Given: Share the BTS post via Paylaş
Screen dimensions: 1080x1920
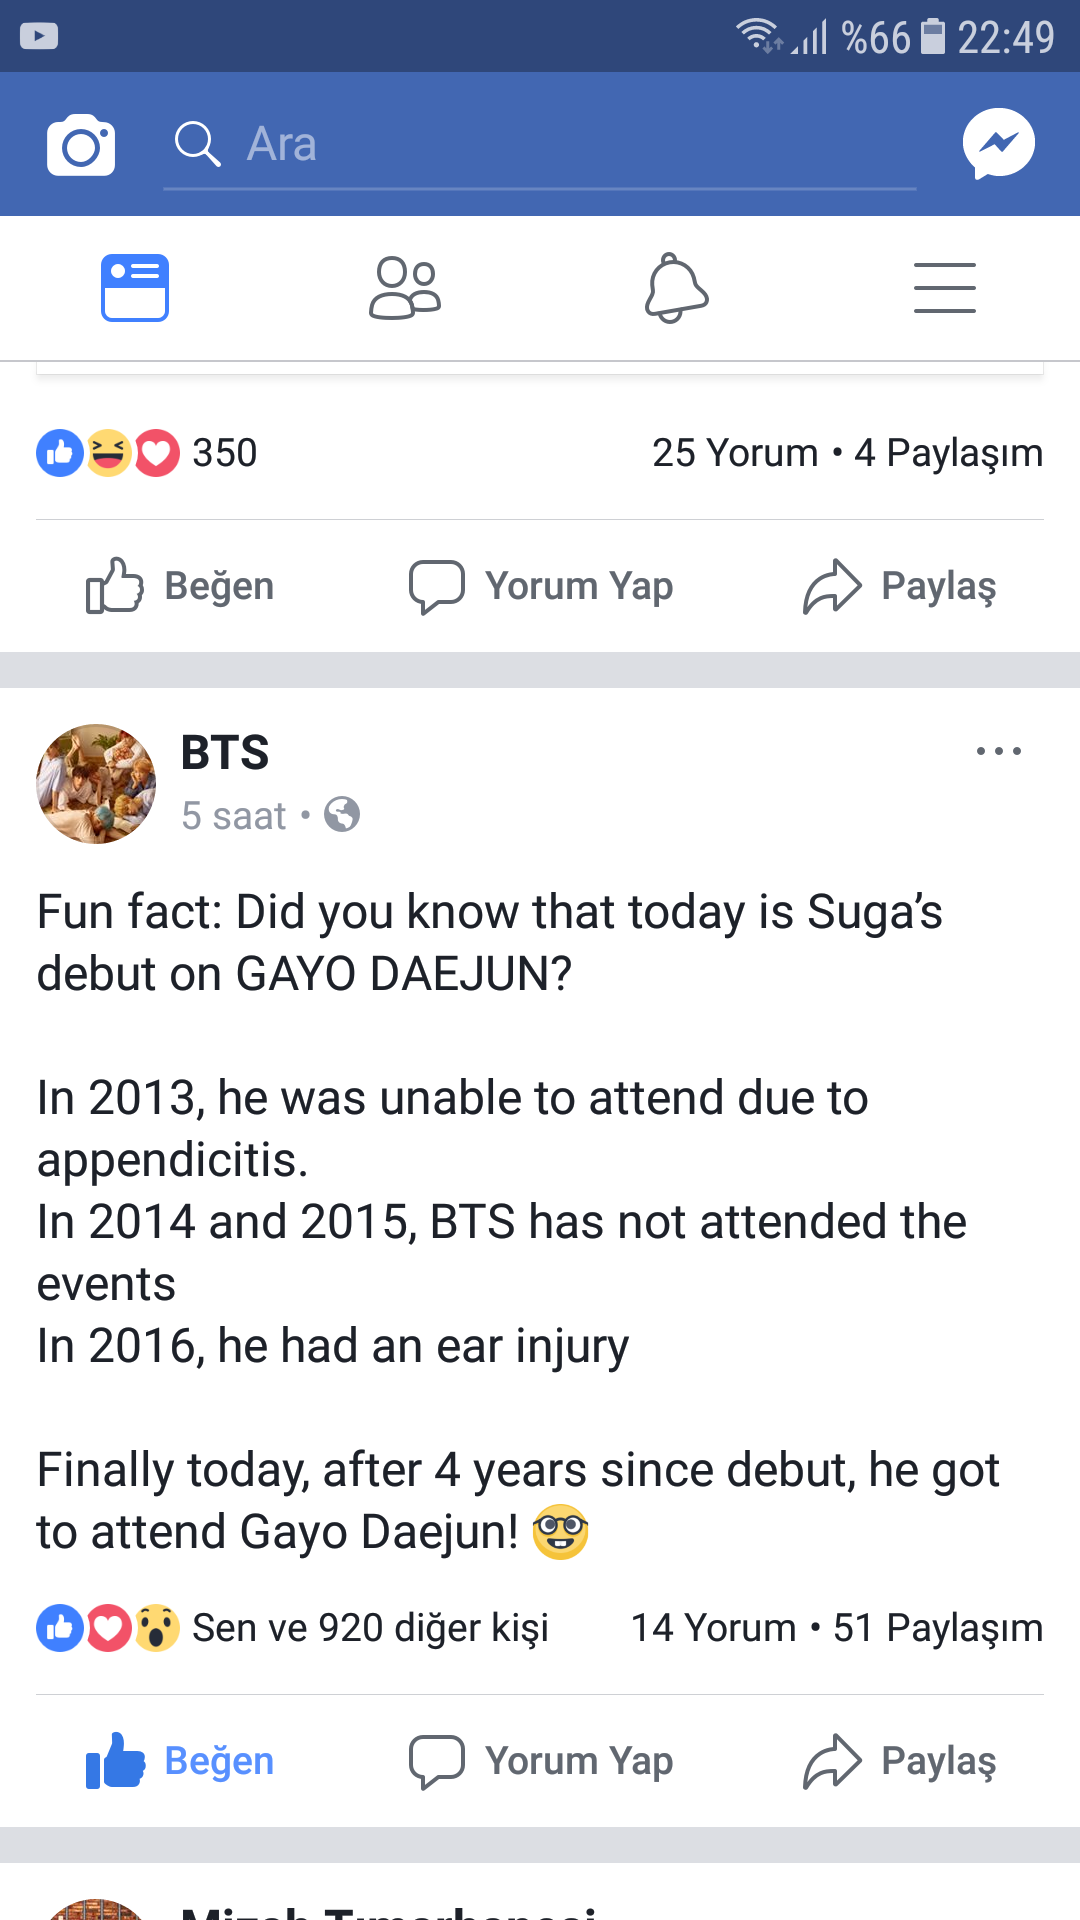Looking at the screenshot, I should tap(900, 1761).
